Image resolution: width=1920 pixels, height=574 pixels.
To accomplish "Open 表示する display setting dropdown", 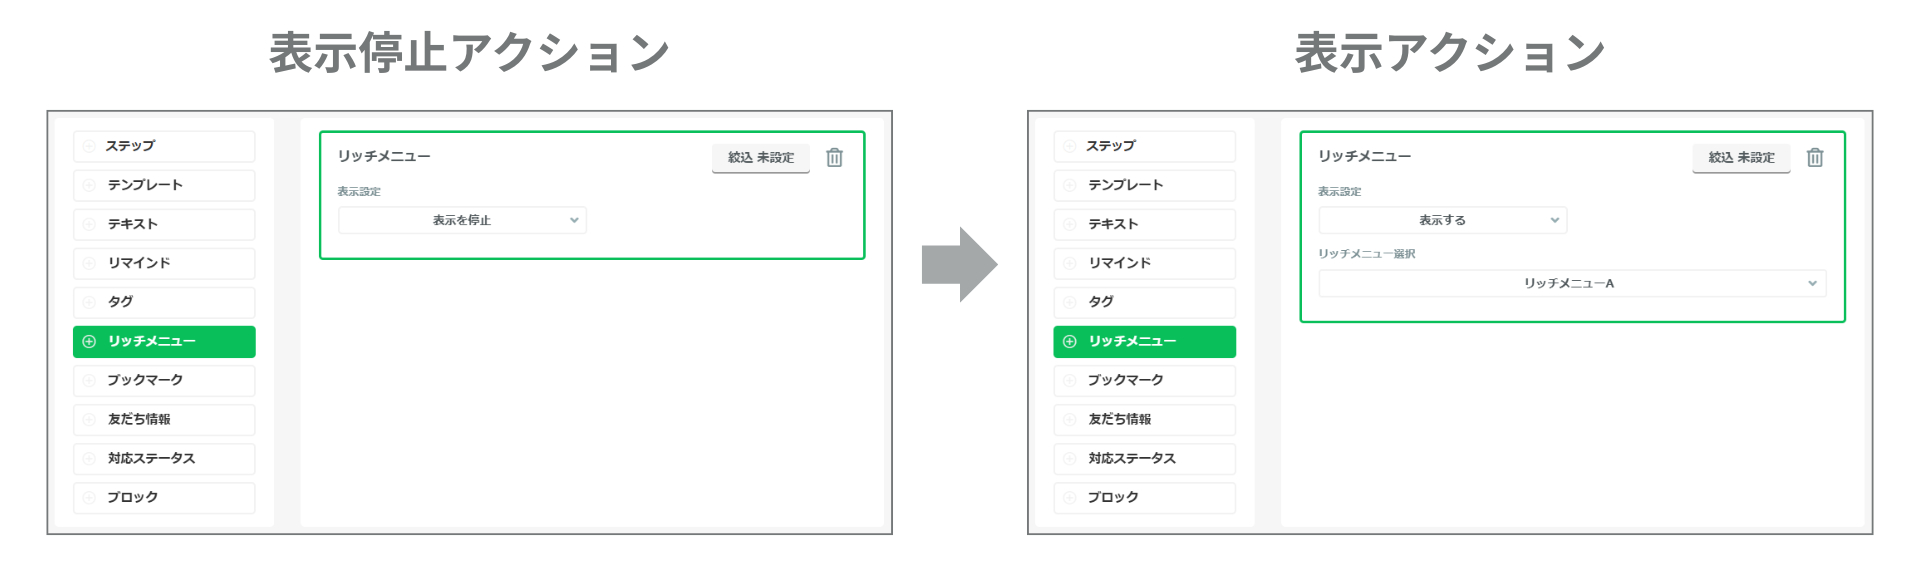I will click(1442, 220).
